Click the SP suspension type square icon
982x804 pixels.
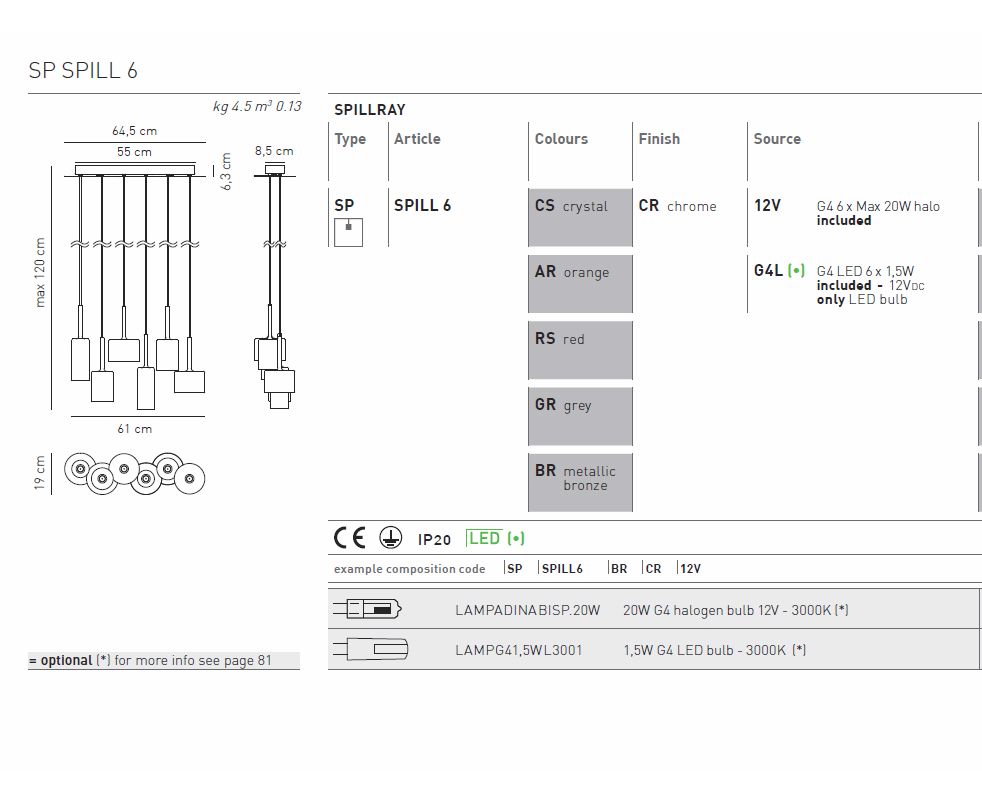346,232
